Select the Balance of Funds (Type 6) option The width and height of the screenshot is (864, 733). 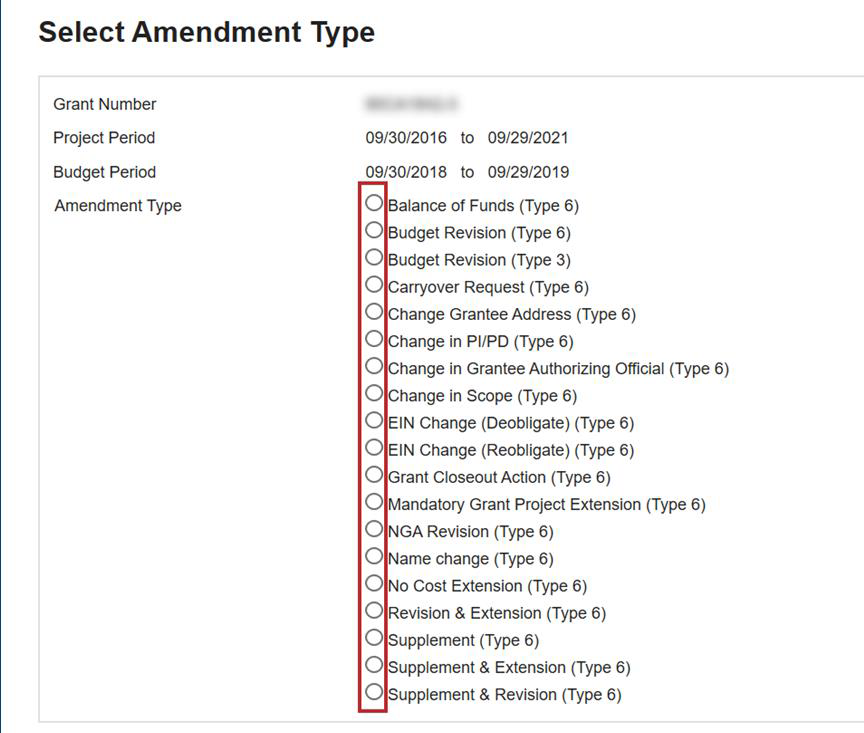click(x=374, y=203)
